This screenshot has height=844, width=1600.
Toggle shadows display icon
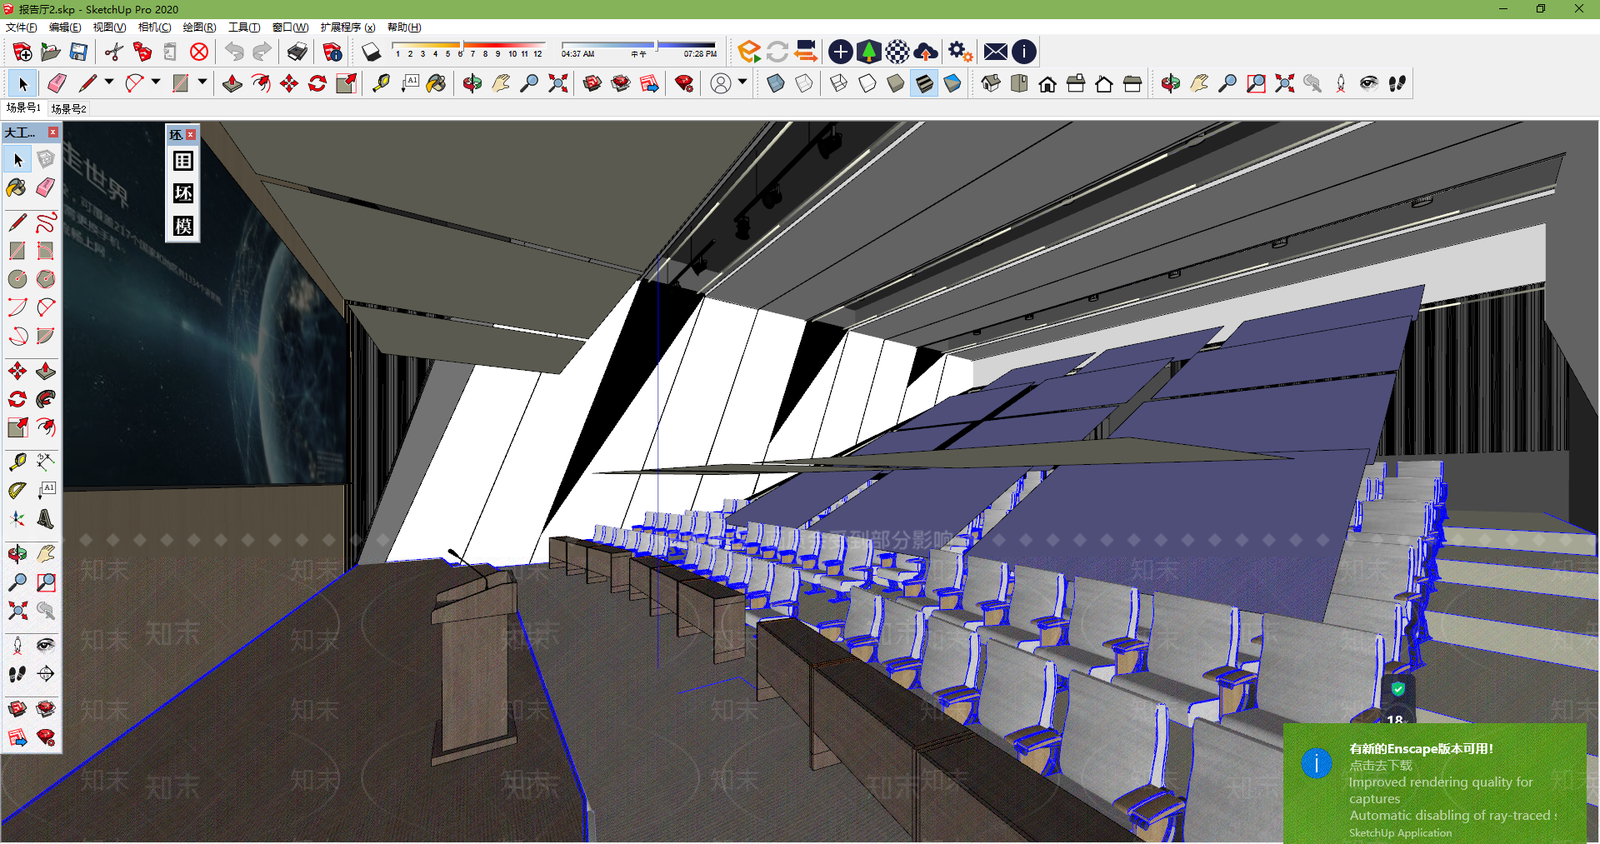(x=371, y=51)
